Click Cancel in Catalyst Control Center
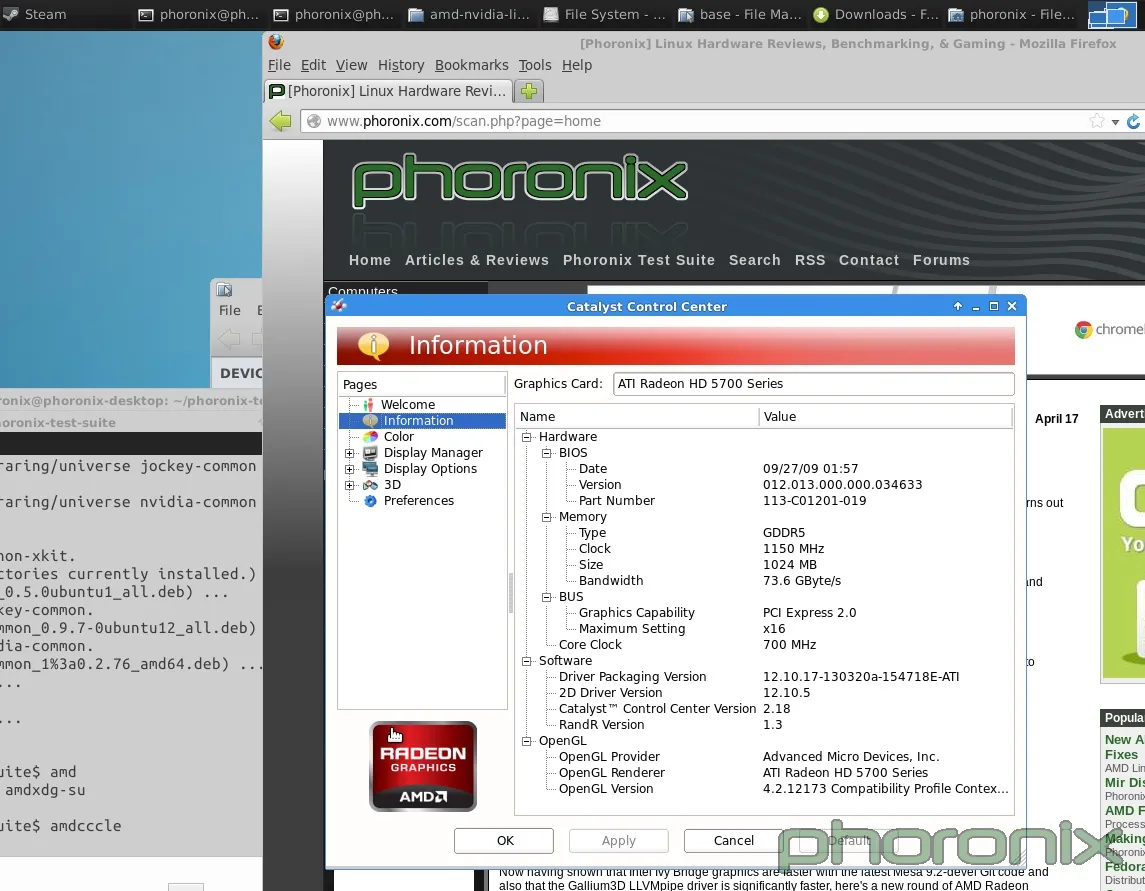Screen dimensions: 1145x891 point(733,841)
